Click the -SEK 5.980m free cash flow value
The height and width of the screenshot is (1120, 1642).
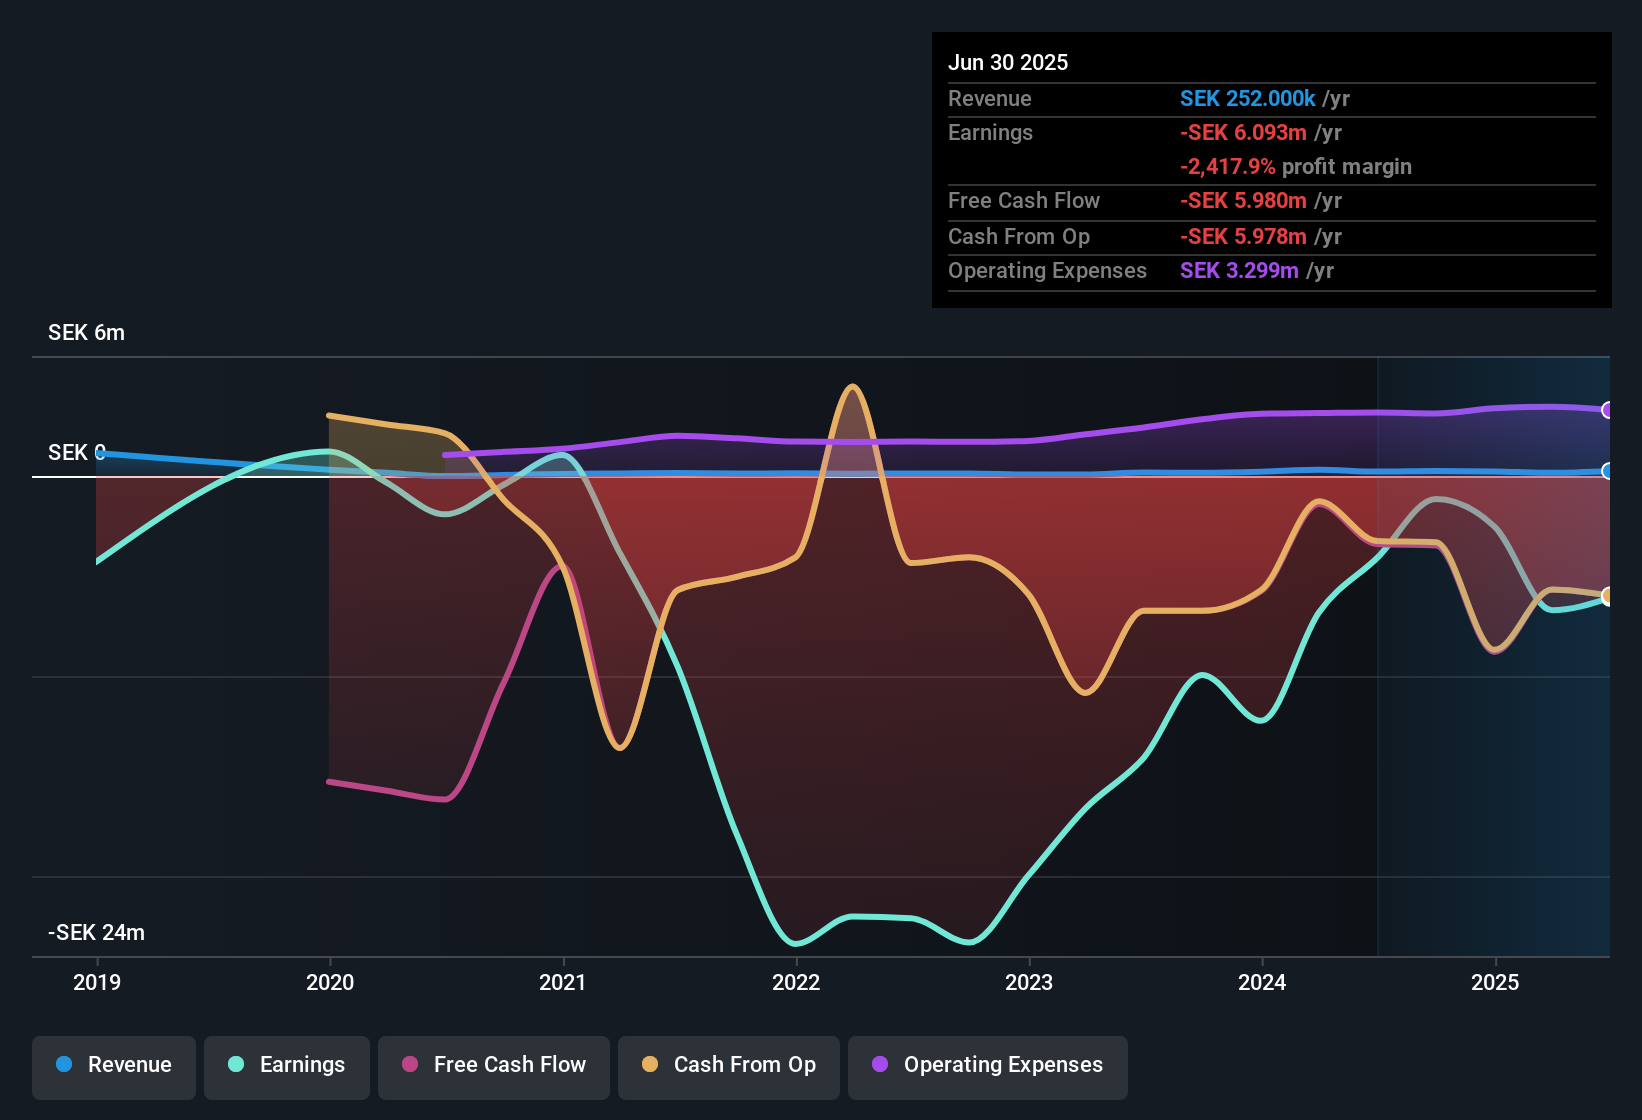click(x=1243, y=200)
